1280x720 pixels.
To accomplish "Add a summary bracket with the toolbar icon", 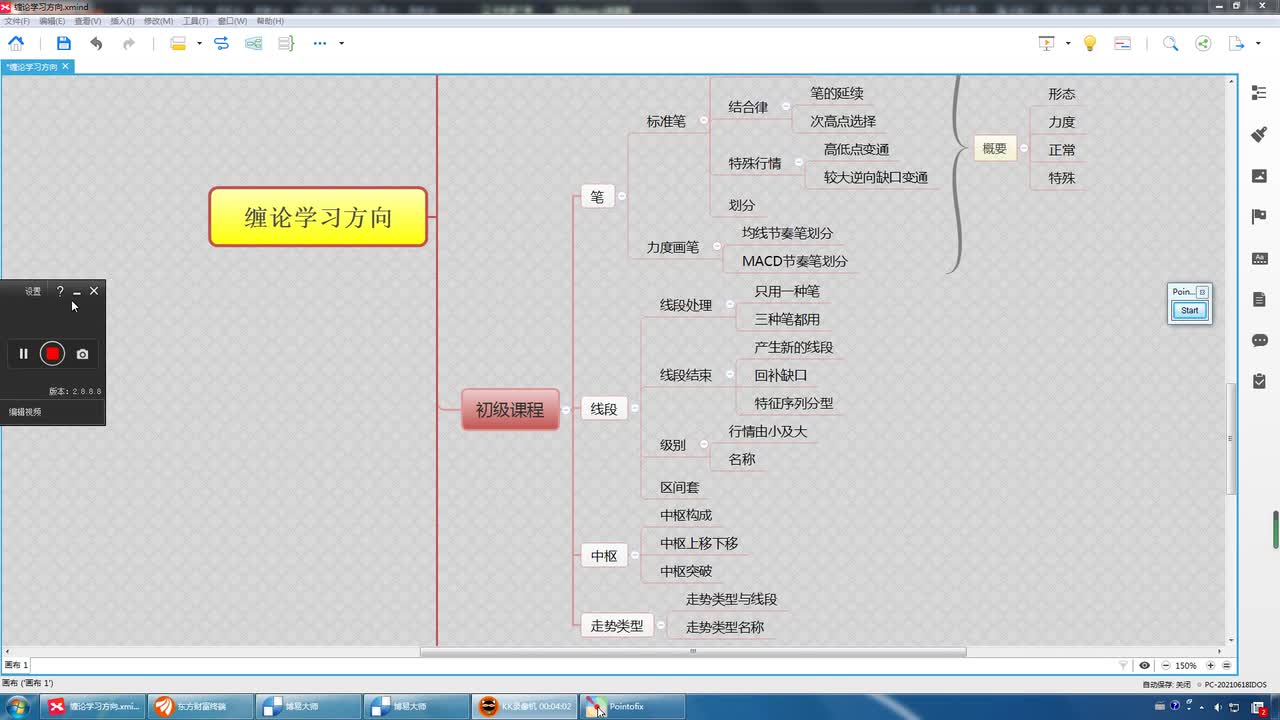I will click(286, 43).
